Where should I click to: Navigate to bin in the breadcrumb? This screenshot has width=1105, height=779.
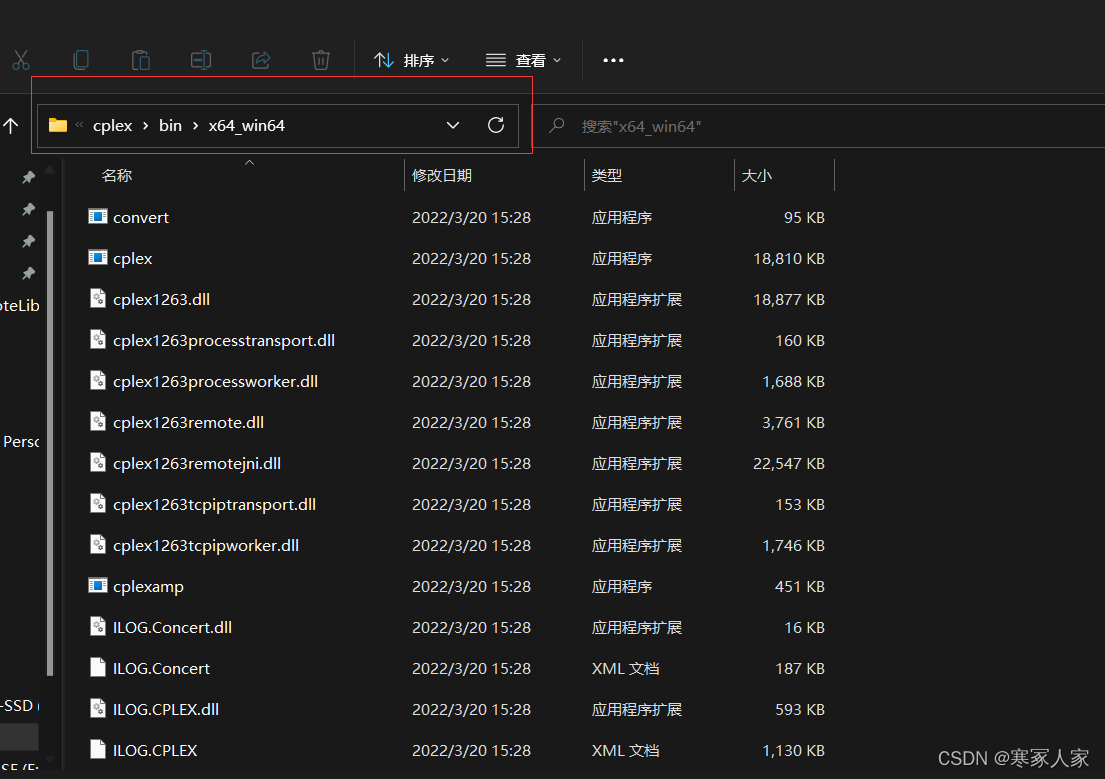point(171,125)
